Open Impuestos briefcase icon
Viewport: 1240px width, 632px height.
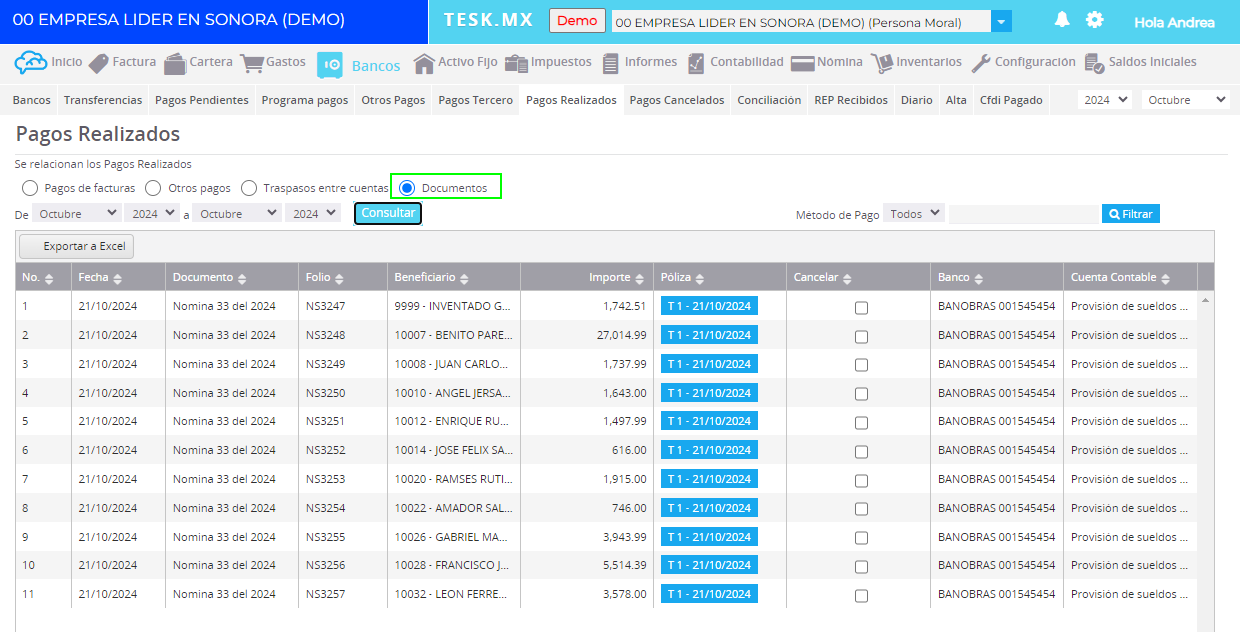[516, 63]
